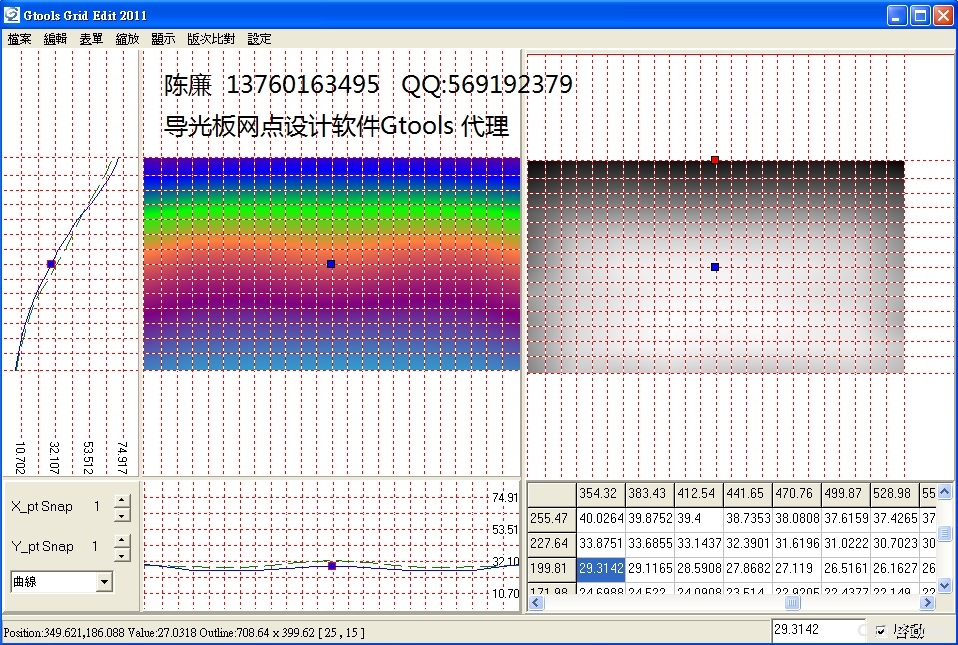Select table cell 40.0264
Viewport: 958px width, 645px height.
601,519
